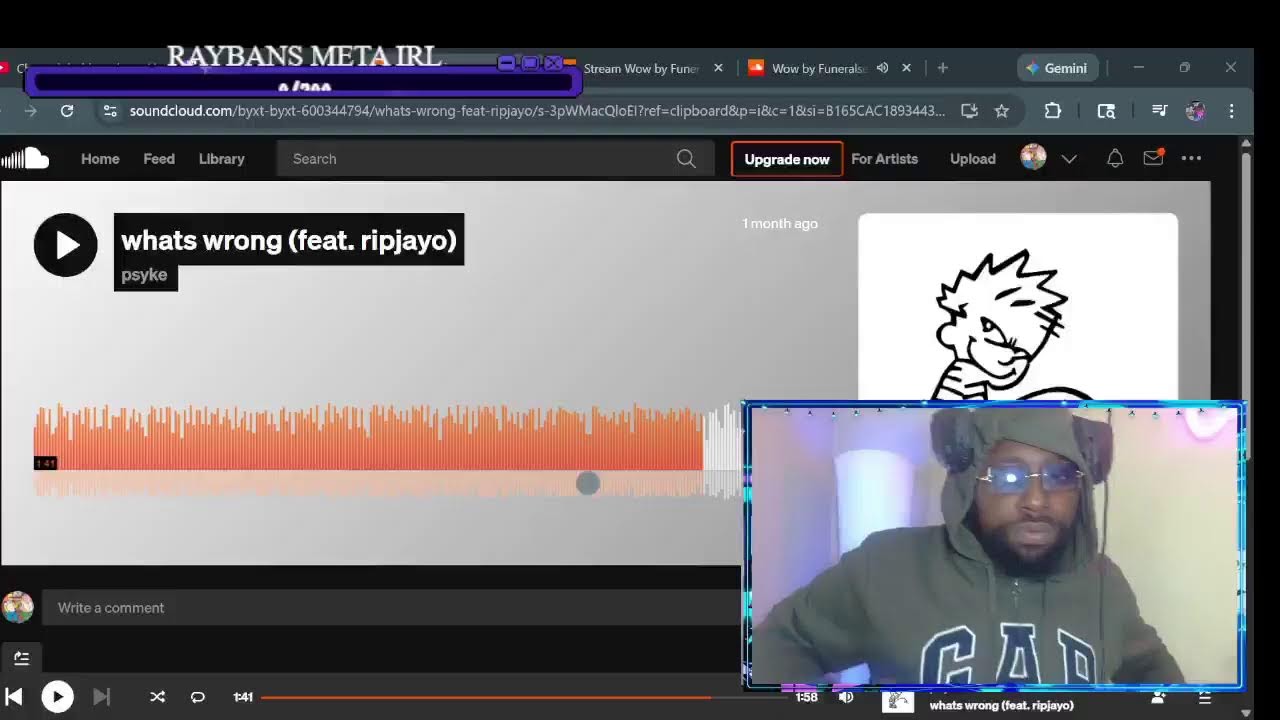The image size is (1280, 720).
Task: Skip to the previous track in player
Action: tap(14, 697)
